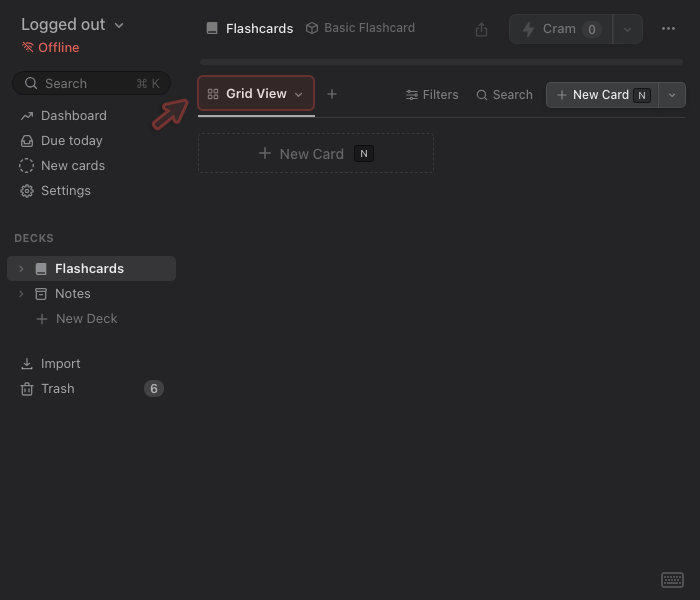Expand the Flashcards deck tree arrow

click(21, 269)
